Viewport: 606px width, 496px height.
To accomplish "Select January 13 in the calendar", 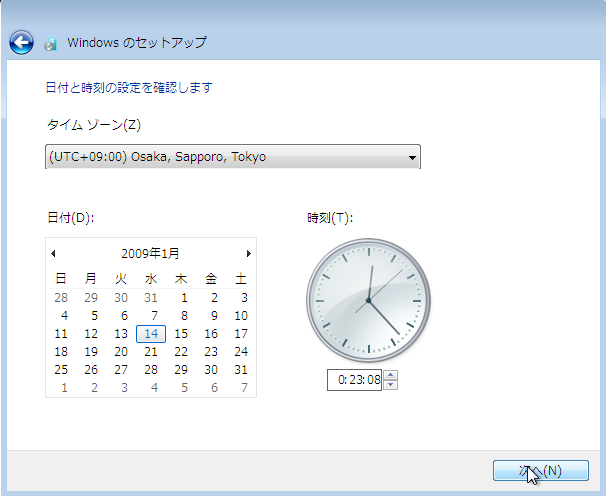I will (x=121, y=334).
